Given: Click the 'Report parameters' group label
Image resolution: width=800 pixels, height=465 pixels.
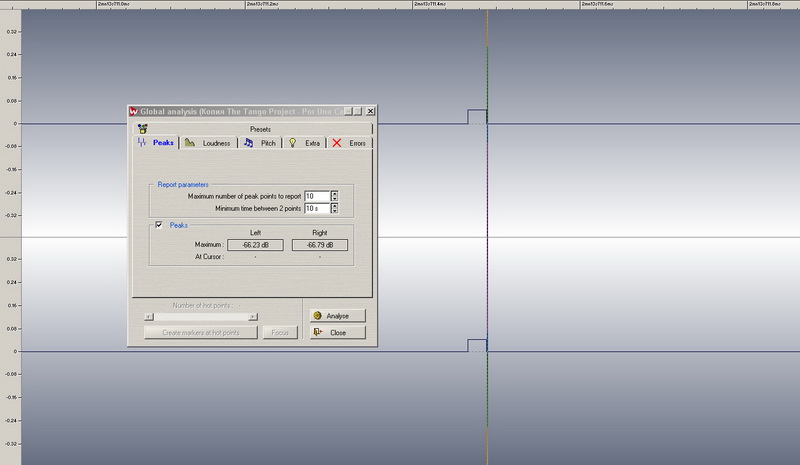Looking at the screenshot, I should pos(183,185).
